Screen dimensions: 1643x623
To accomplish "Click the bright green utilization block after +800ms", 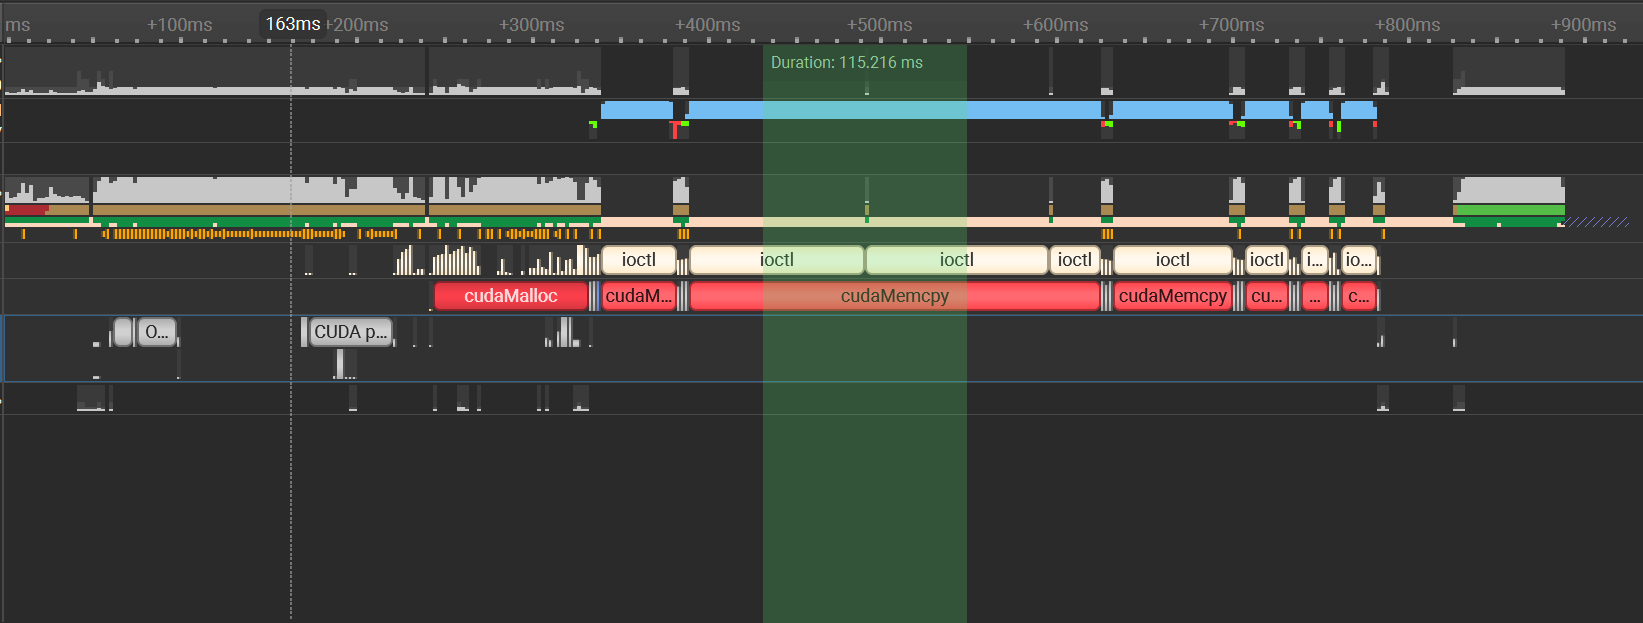I will click(1509, 211).
